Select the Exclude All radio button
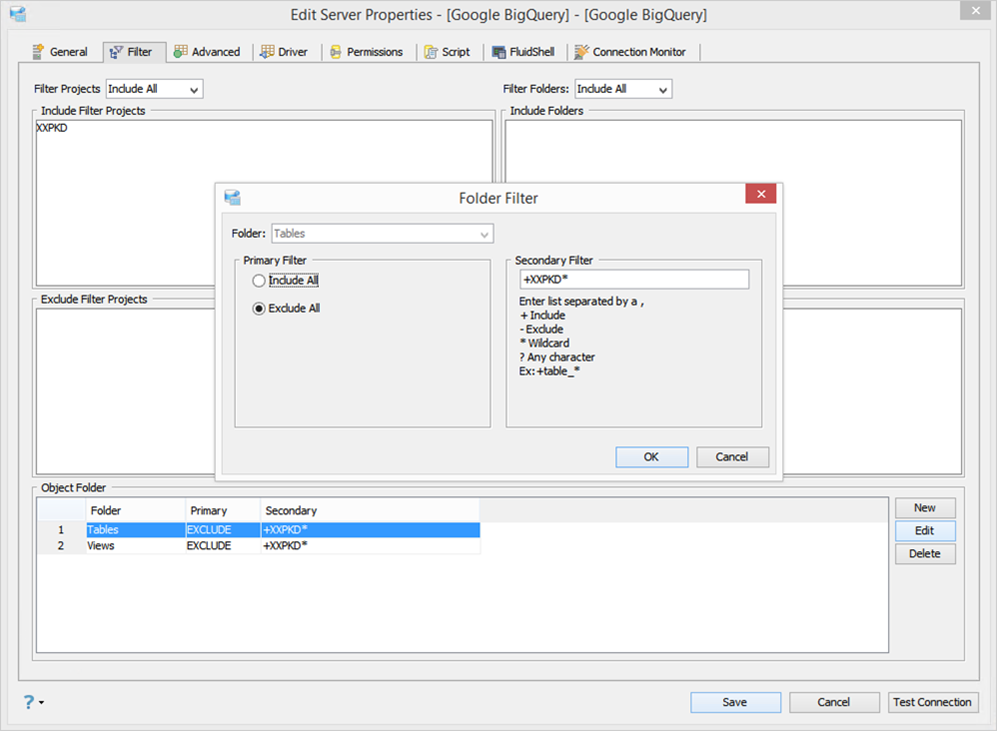Viewport: 997px width, 731px height. tap(259, 308)
